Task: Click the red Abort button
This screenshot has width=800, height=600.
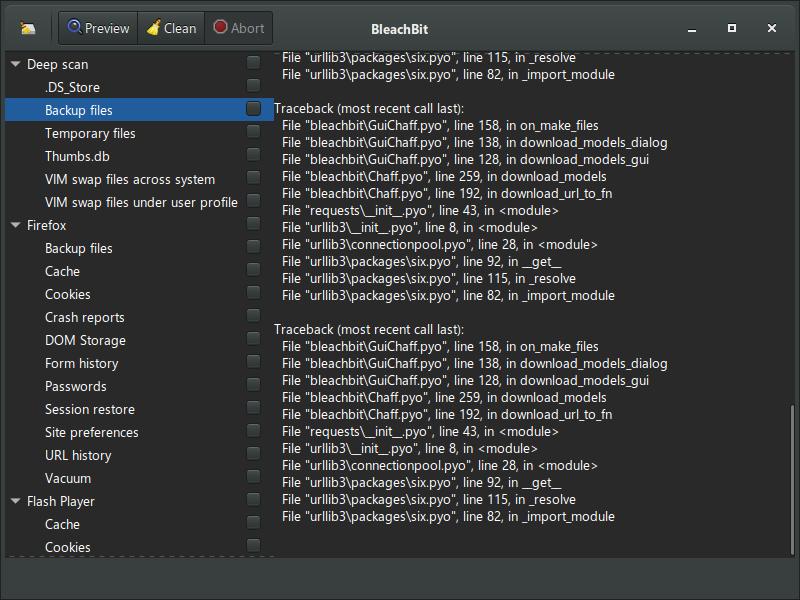Action: 238,28
